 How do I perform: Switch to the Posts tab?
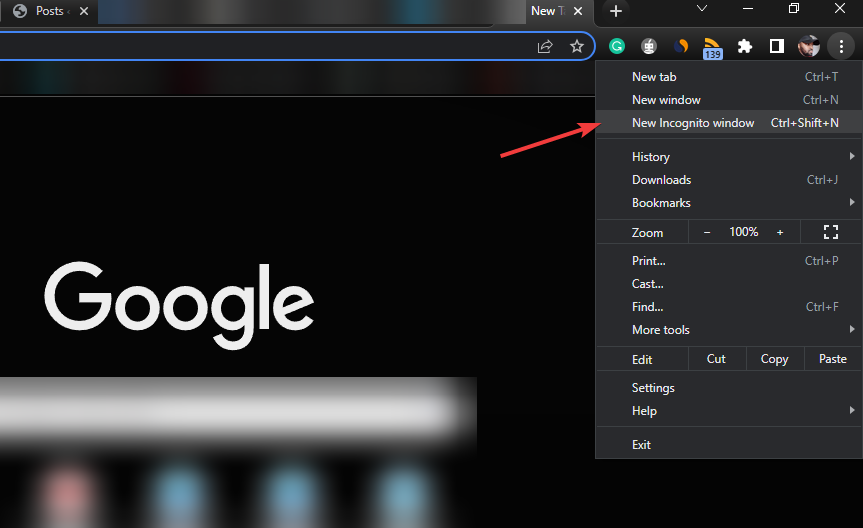tap(48, 11)
